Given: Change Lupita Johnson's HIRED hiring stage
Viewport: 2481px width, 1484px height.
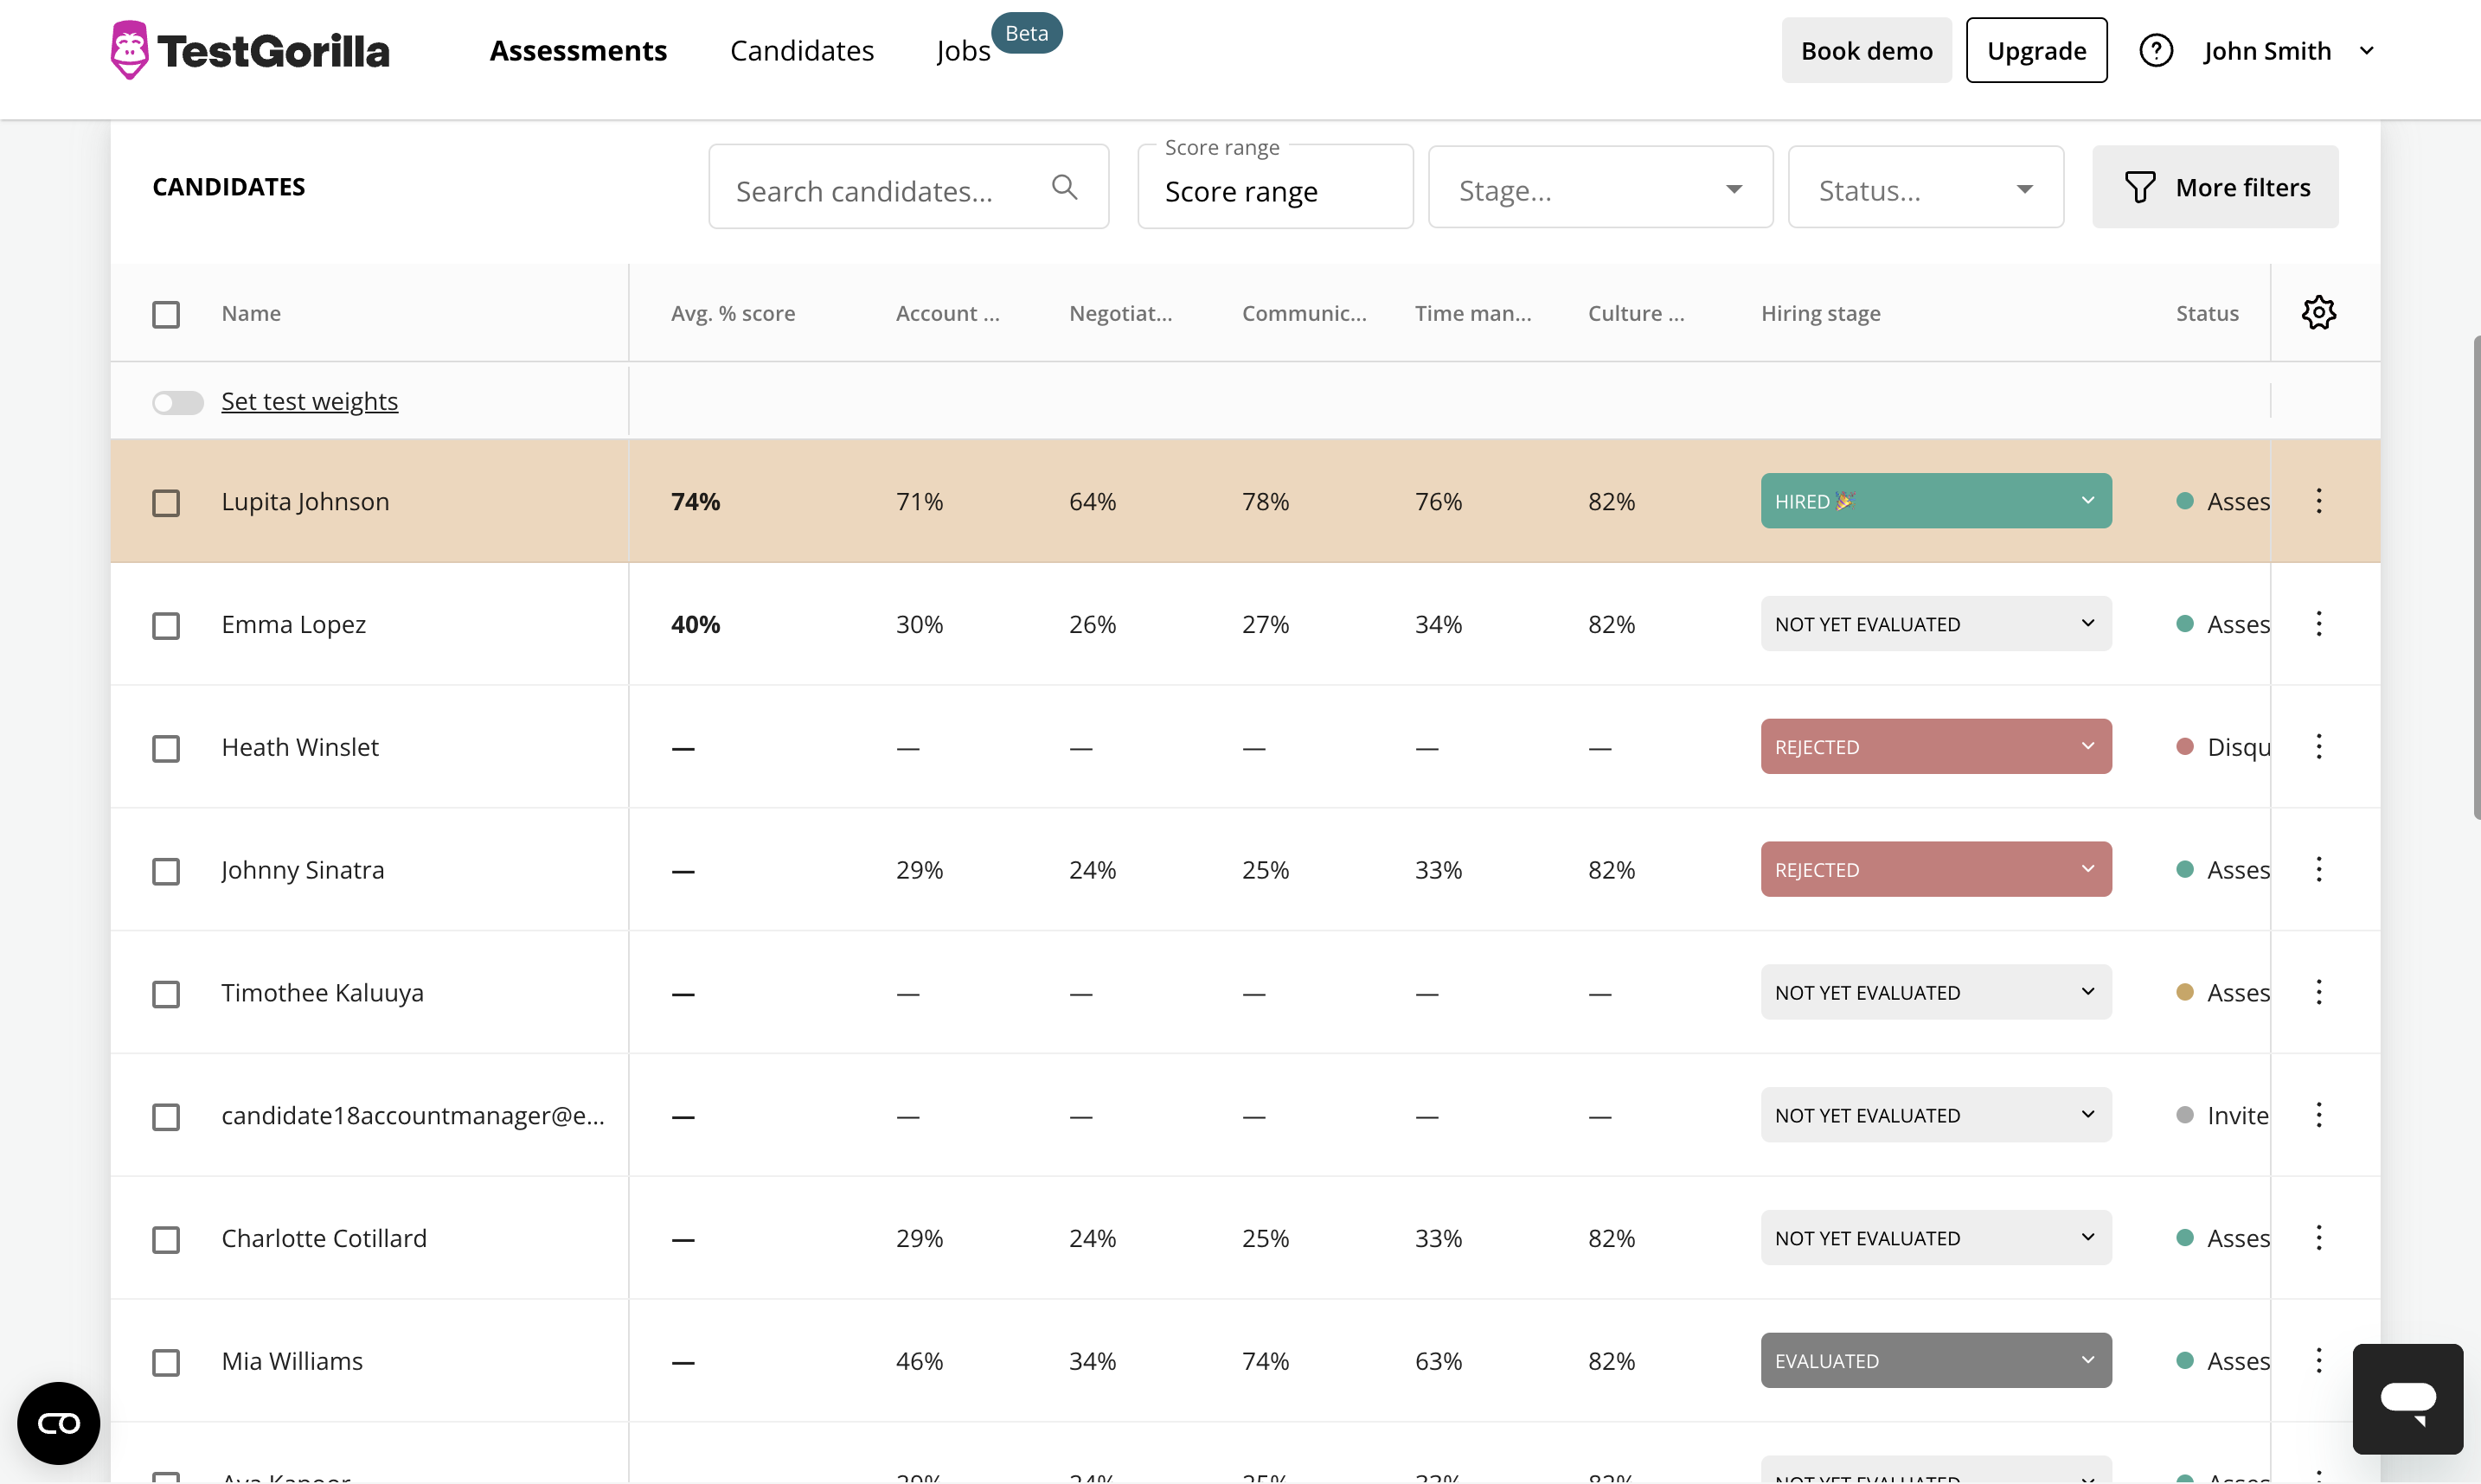Looking at the screenshot, I should [1935, 501].
